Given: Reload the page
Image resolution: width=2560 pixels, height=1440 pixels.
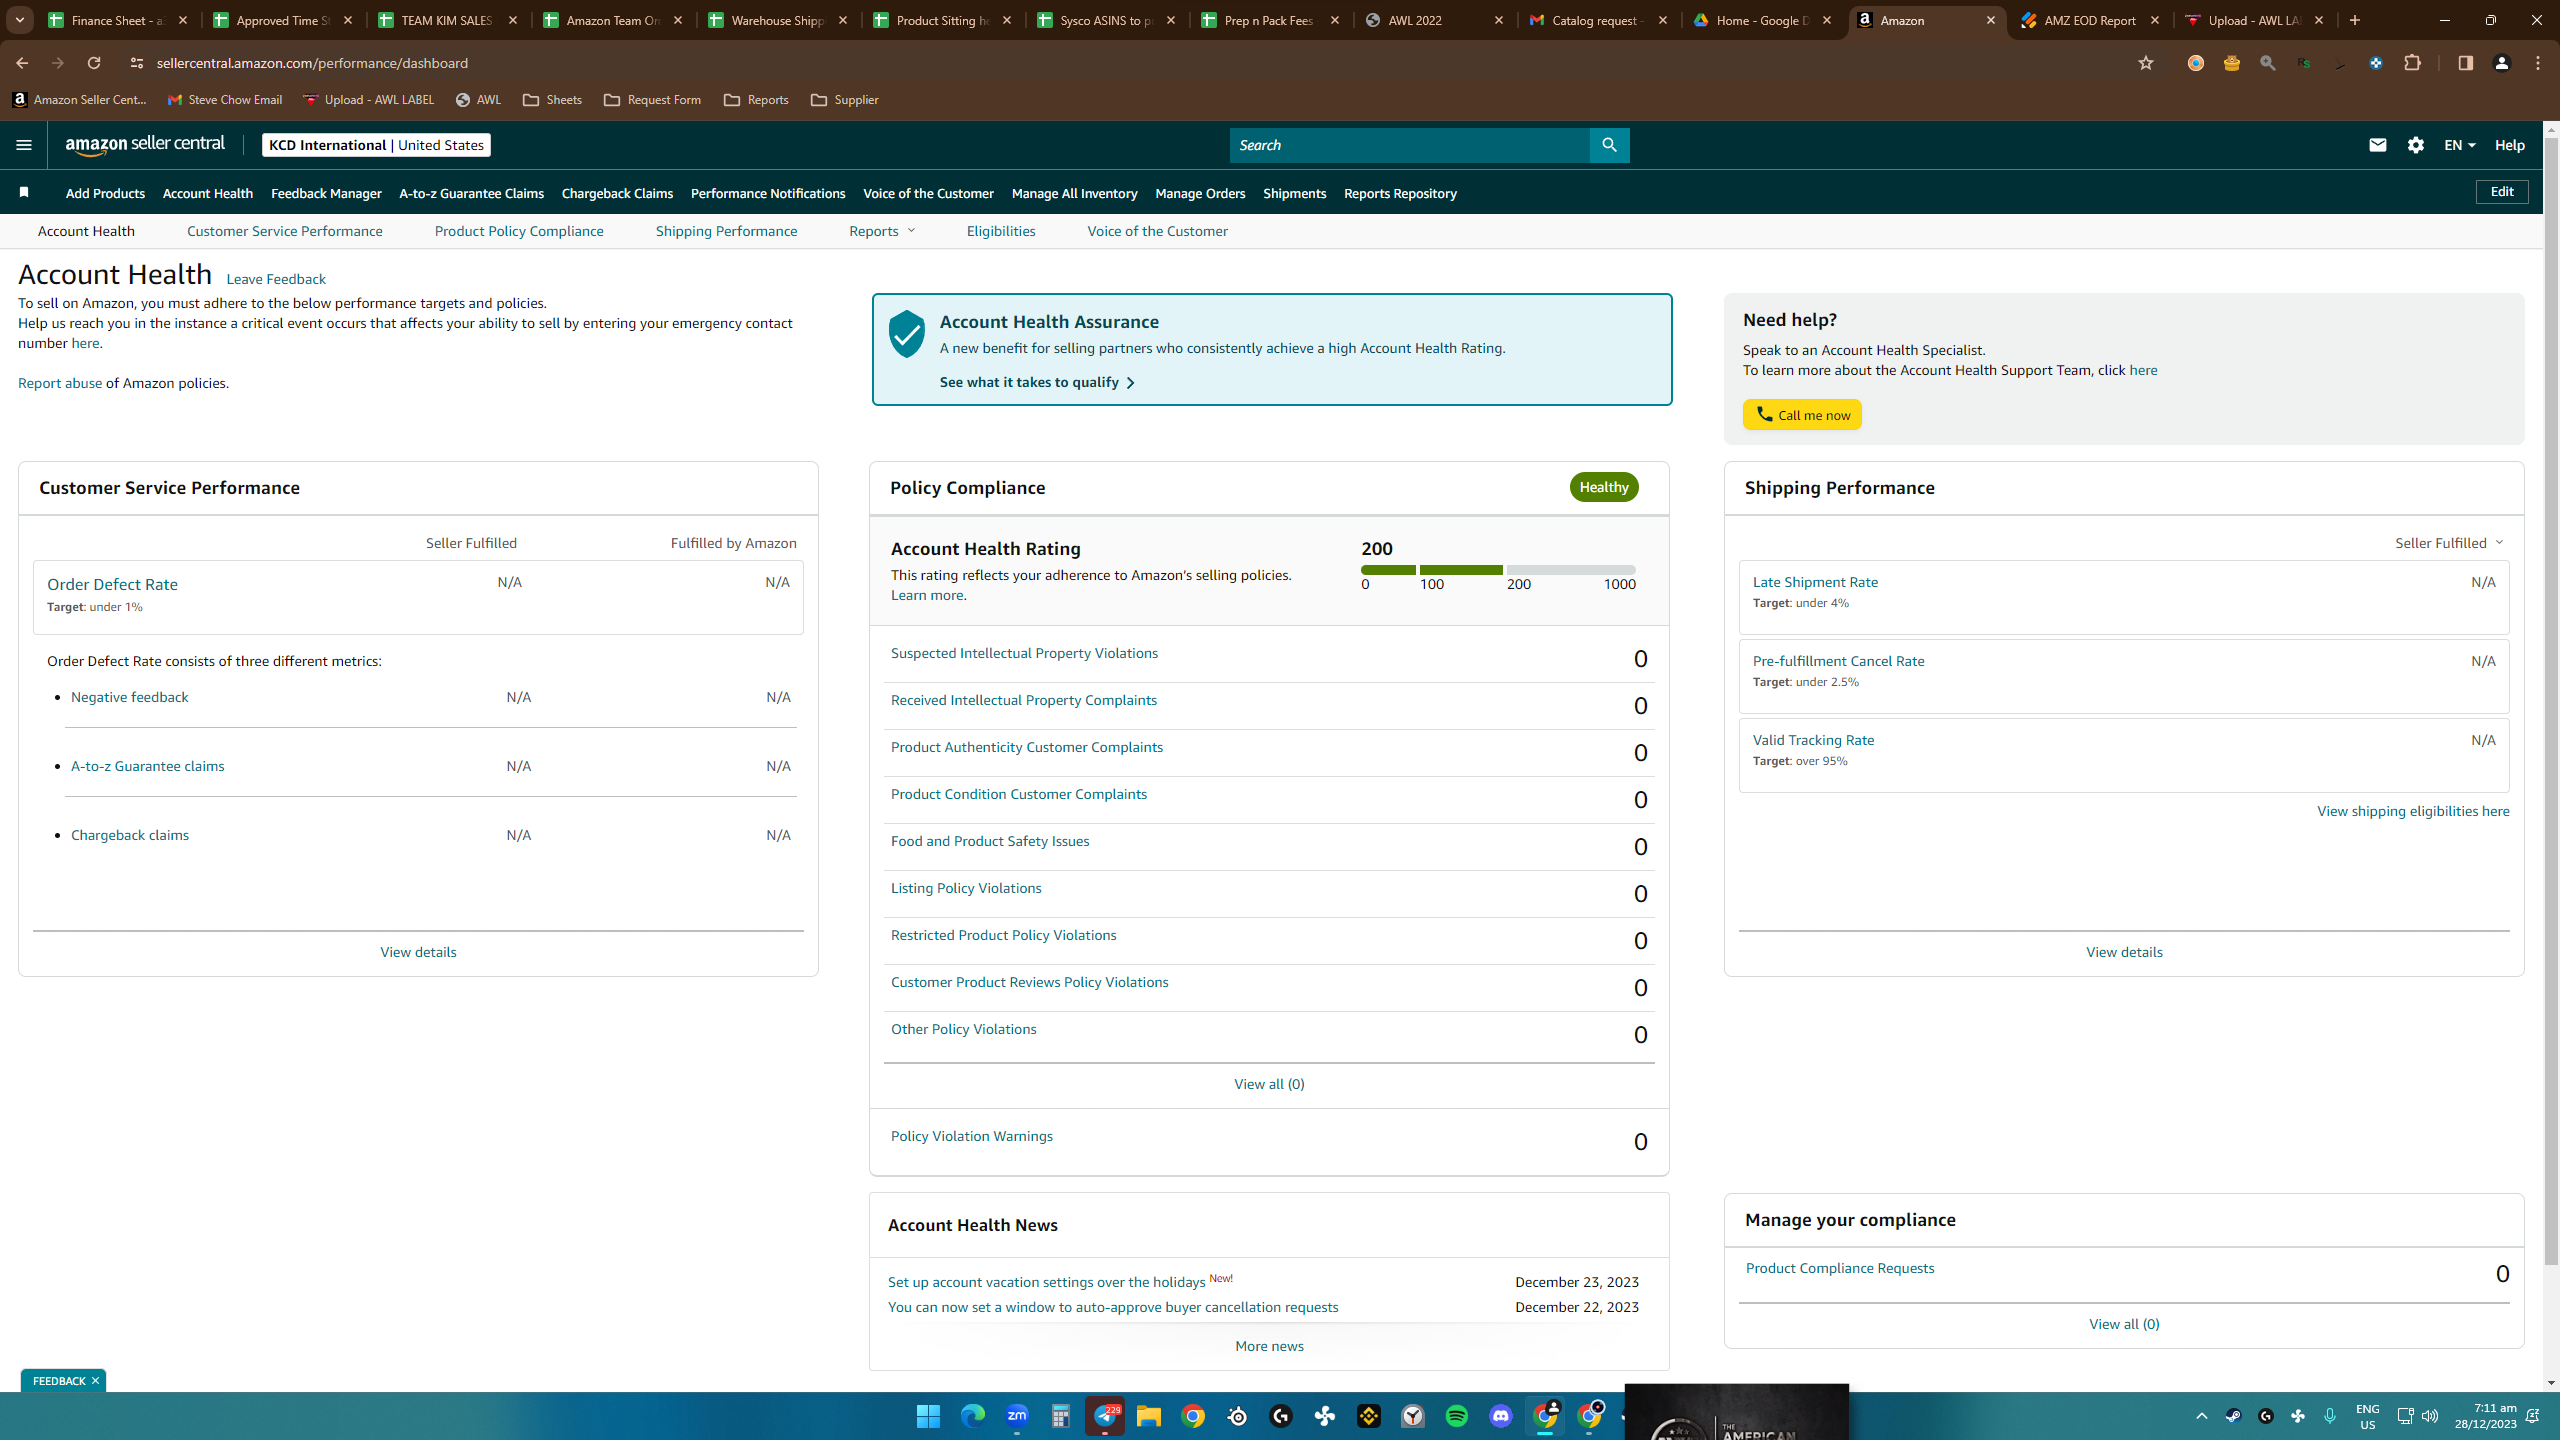Looking at the screenshot, I should (x=94, y=63).
